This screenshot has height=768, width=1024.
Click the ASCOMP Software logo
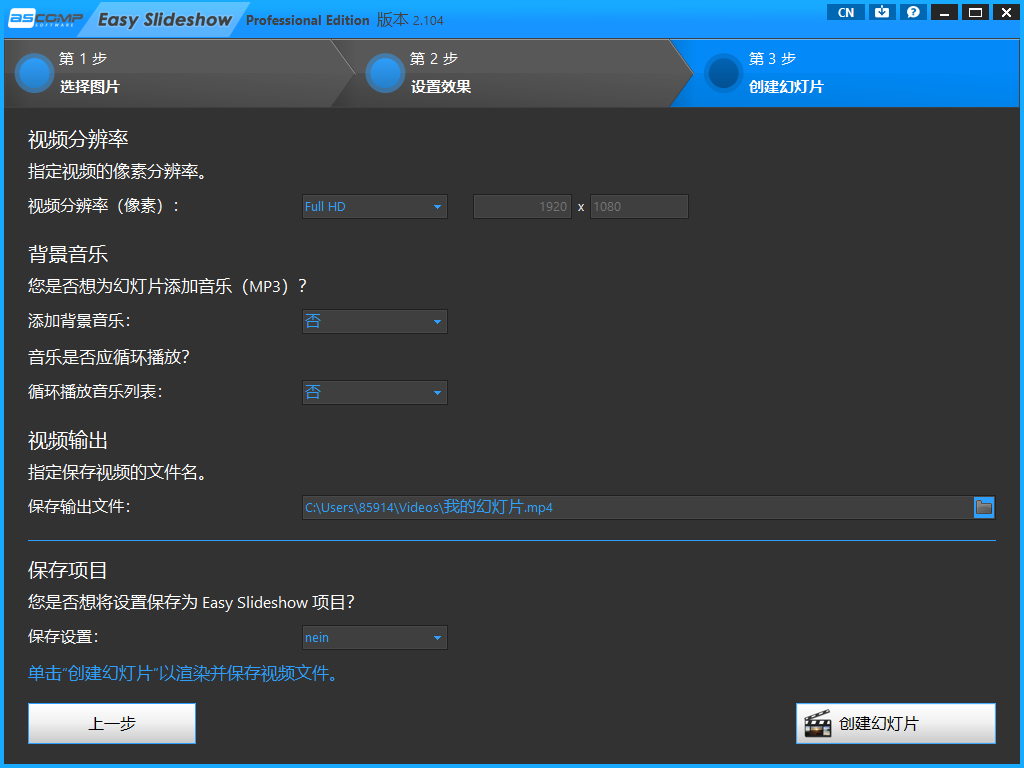click(x=44, y=19)
